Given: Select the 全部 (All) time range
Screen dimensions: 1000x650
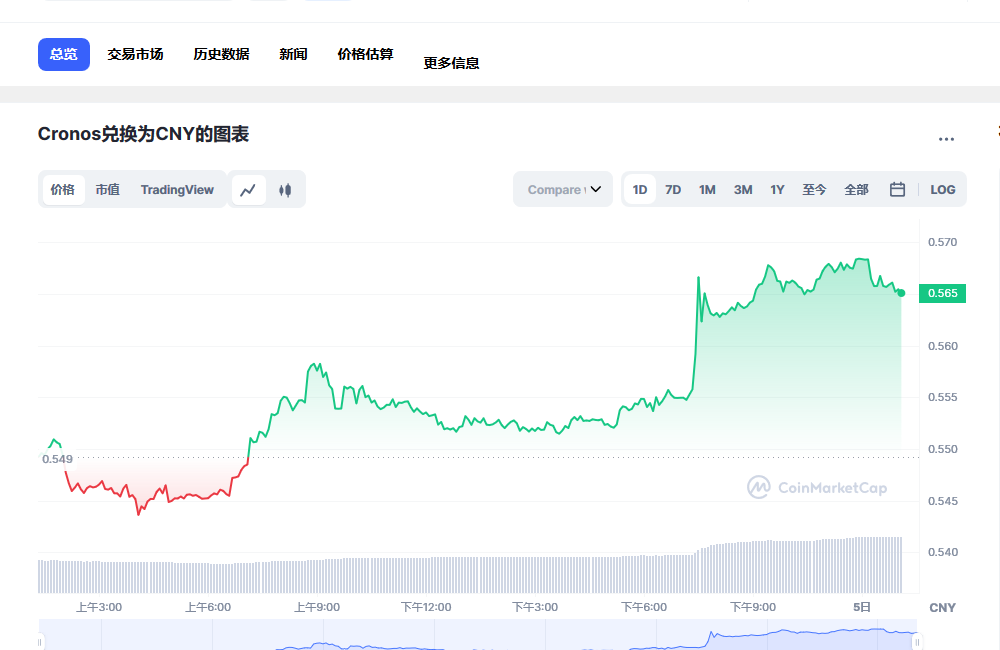Looking at the screenshot, I should point(857,189).
